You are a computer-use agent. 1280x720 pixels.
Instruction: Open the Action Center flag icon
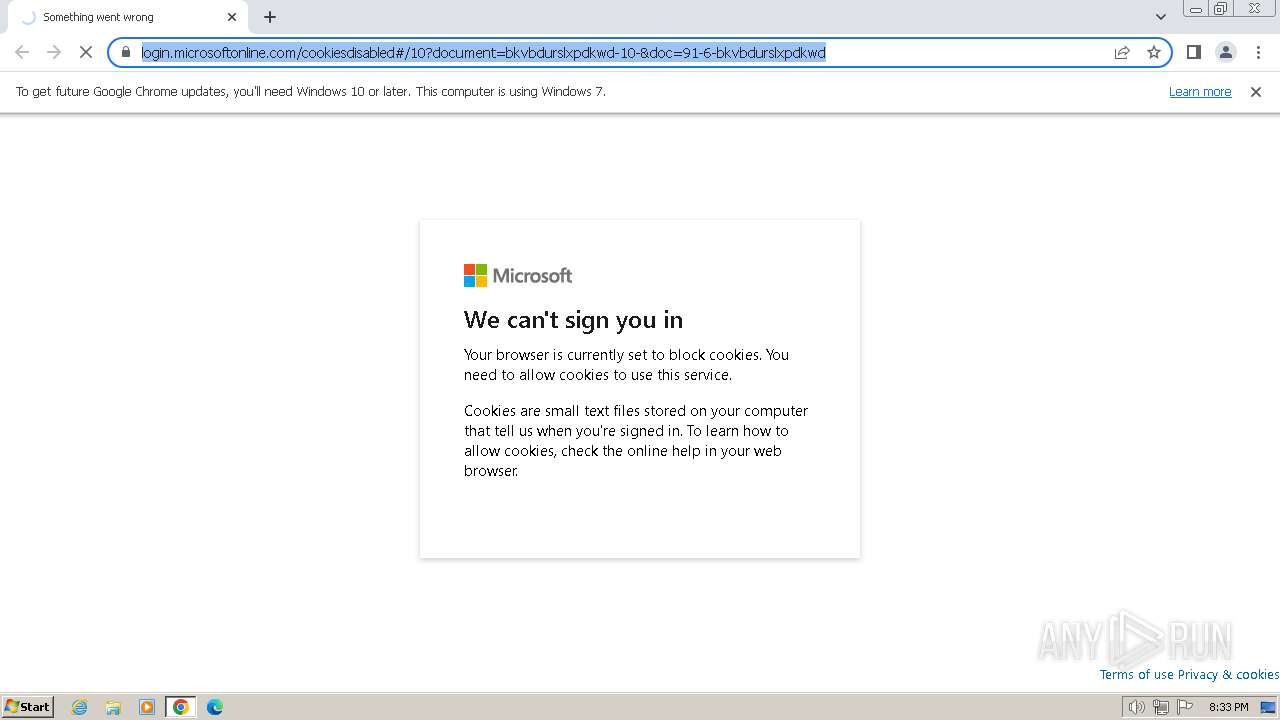pyautogui.click(x=1185, y=707)
